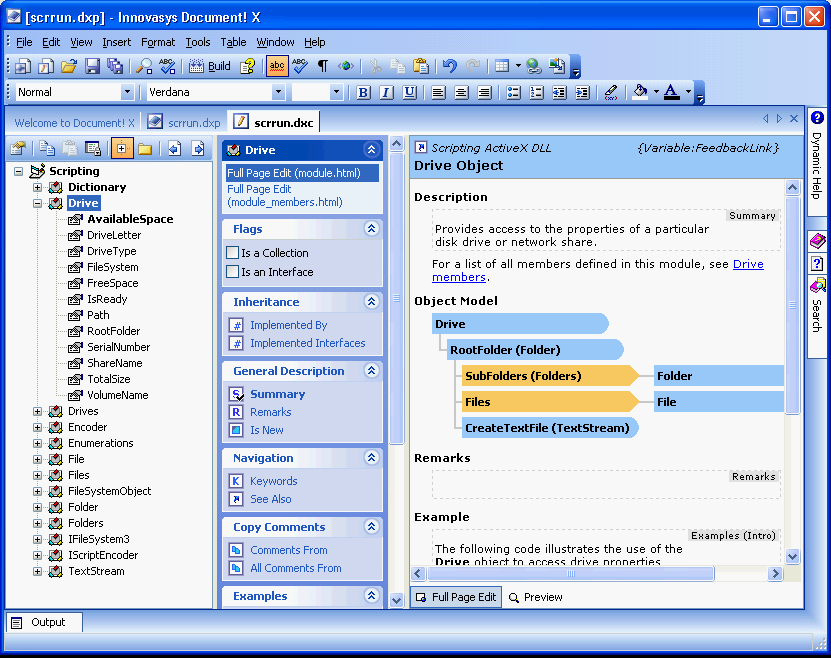Click the decrease indent icon
This screenshot has height=658, width=831.
coord(559,93)
